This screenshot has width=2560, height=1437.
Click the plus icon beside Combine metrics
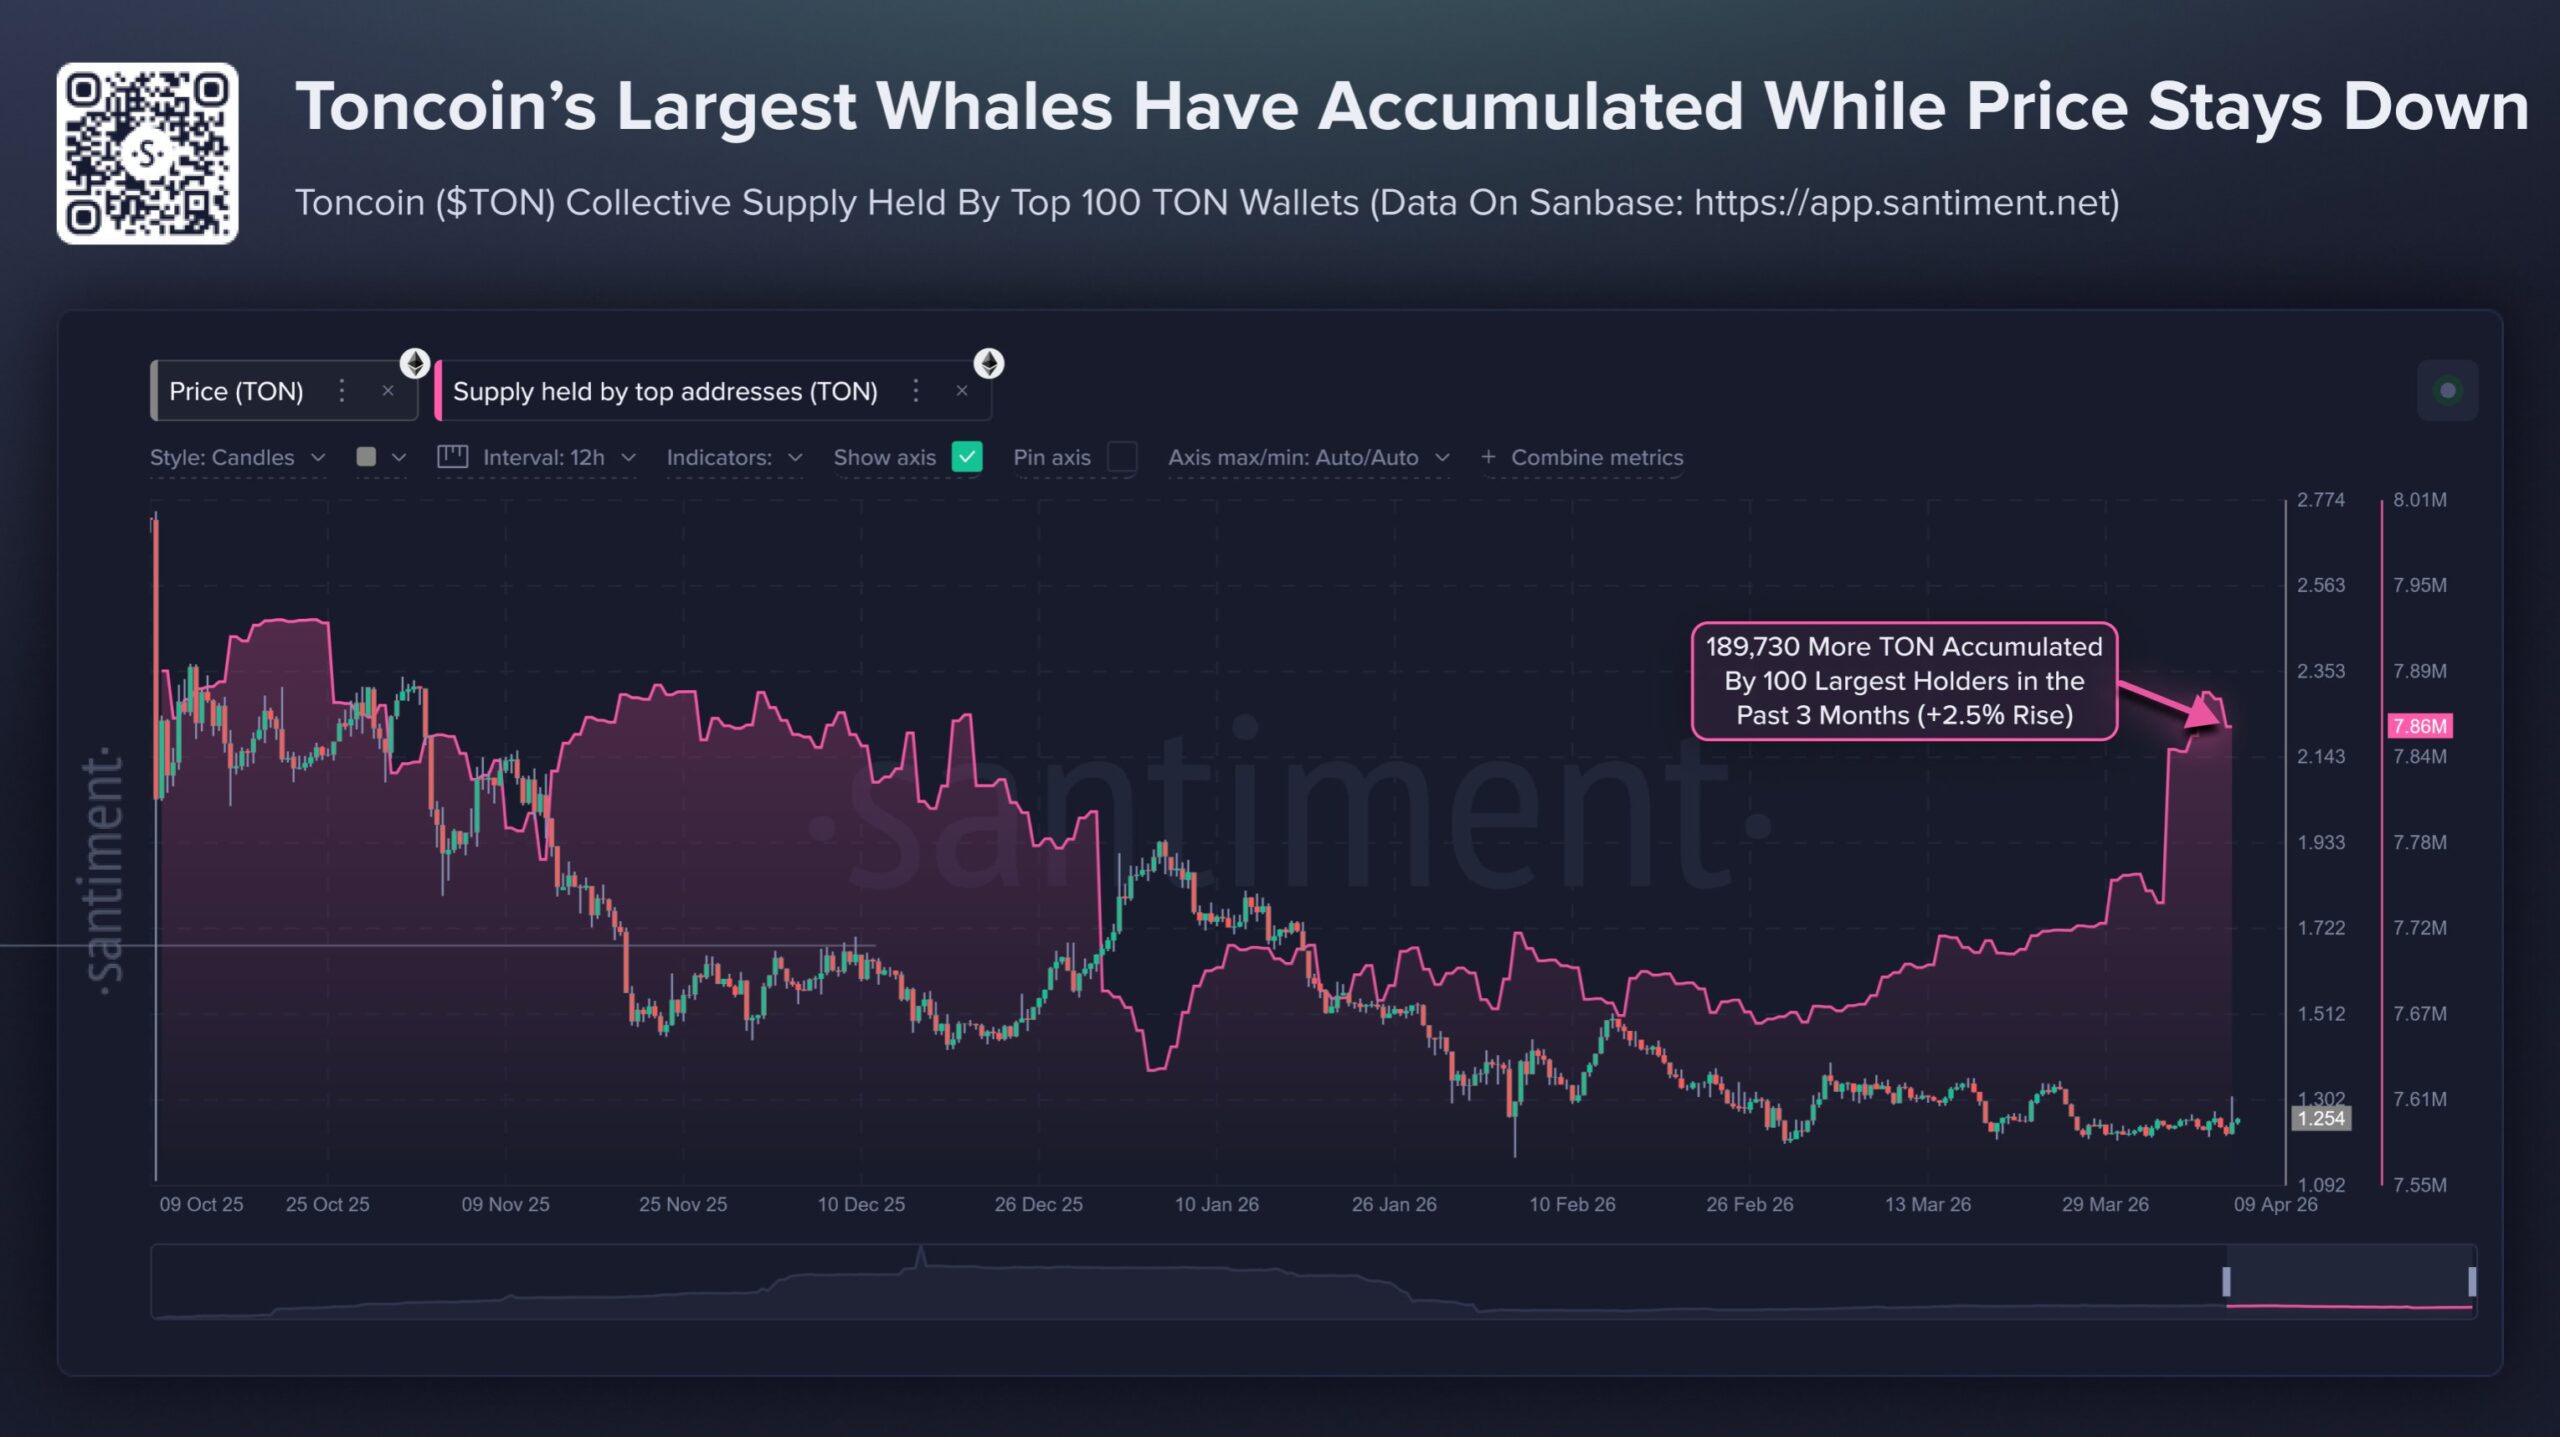click(1488, 457)
